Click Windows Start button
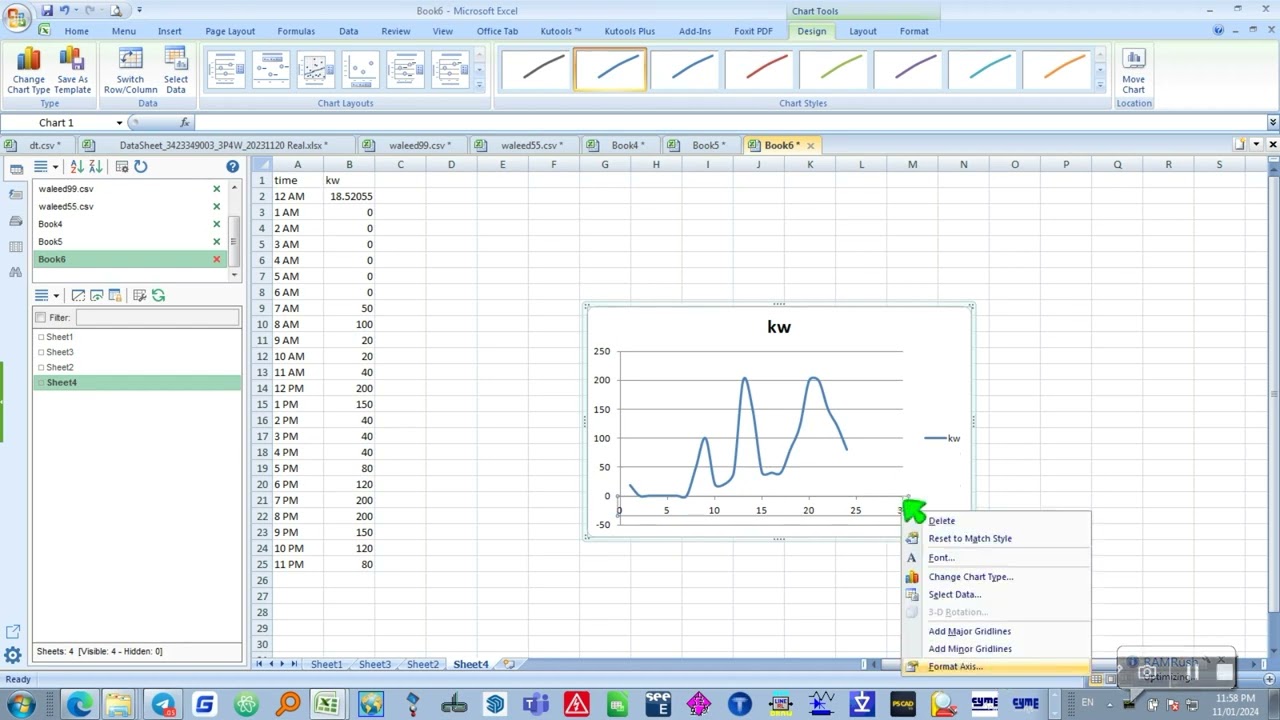The image size is (1280, 720). click(x=20, y=705)
